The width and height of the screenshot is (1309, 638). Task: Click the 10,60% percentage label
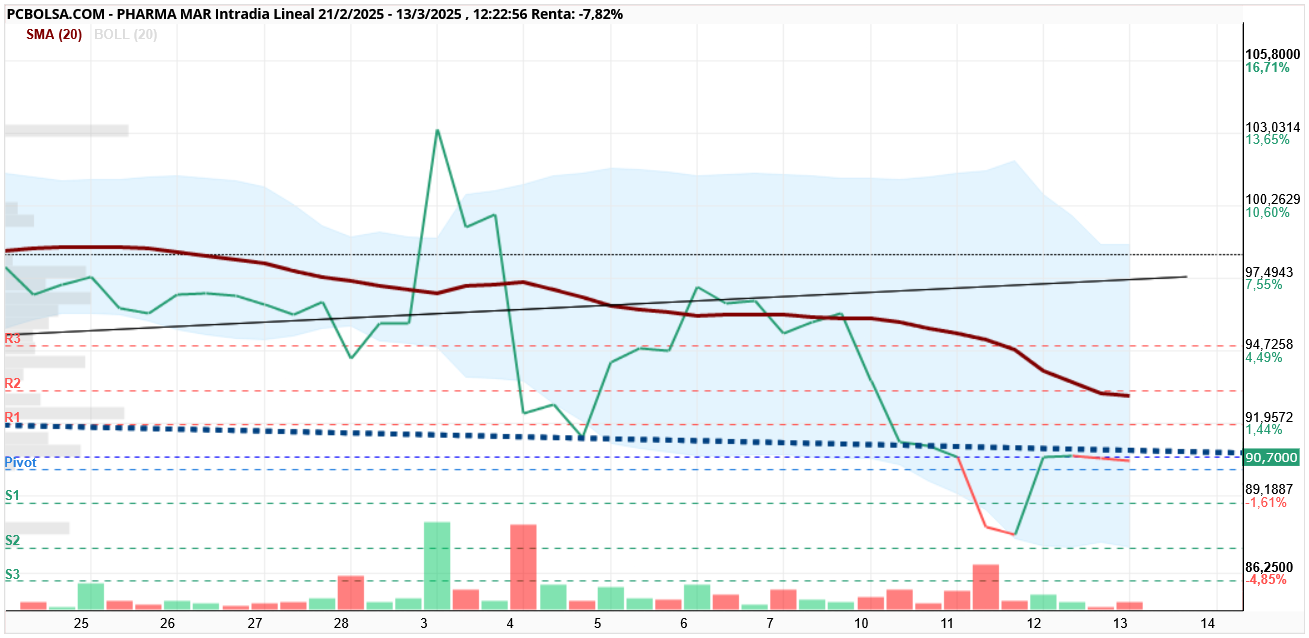(x=1267, y=213)
